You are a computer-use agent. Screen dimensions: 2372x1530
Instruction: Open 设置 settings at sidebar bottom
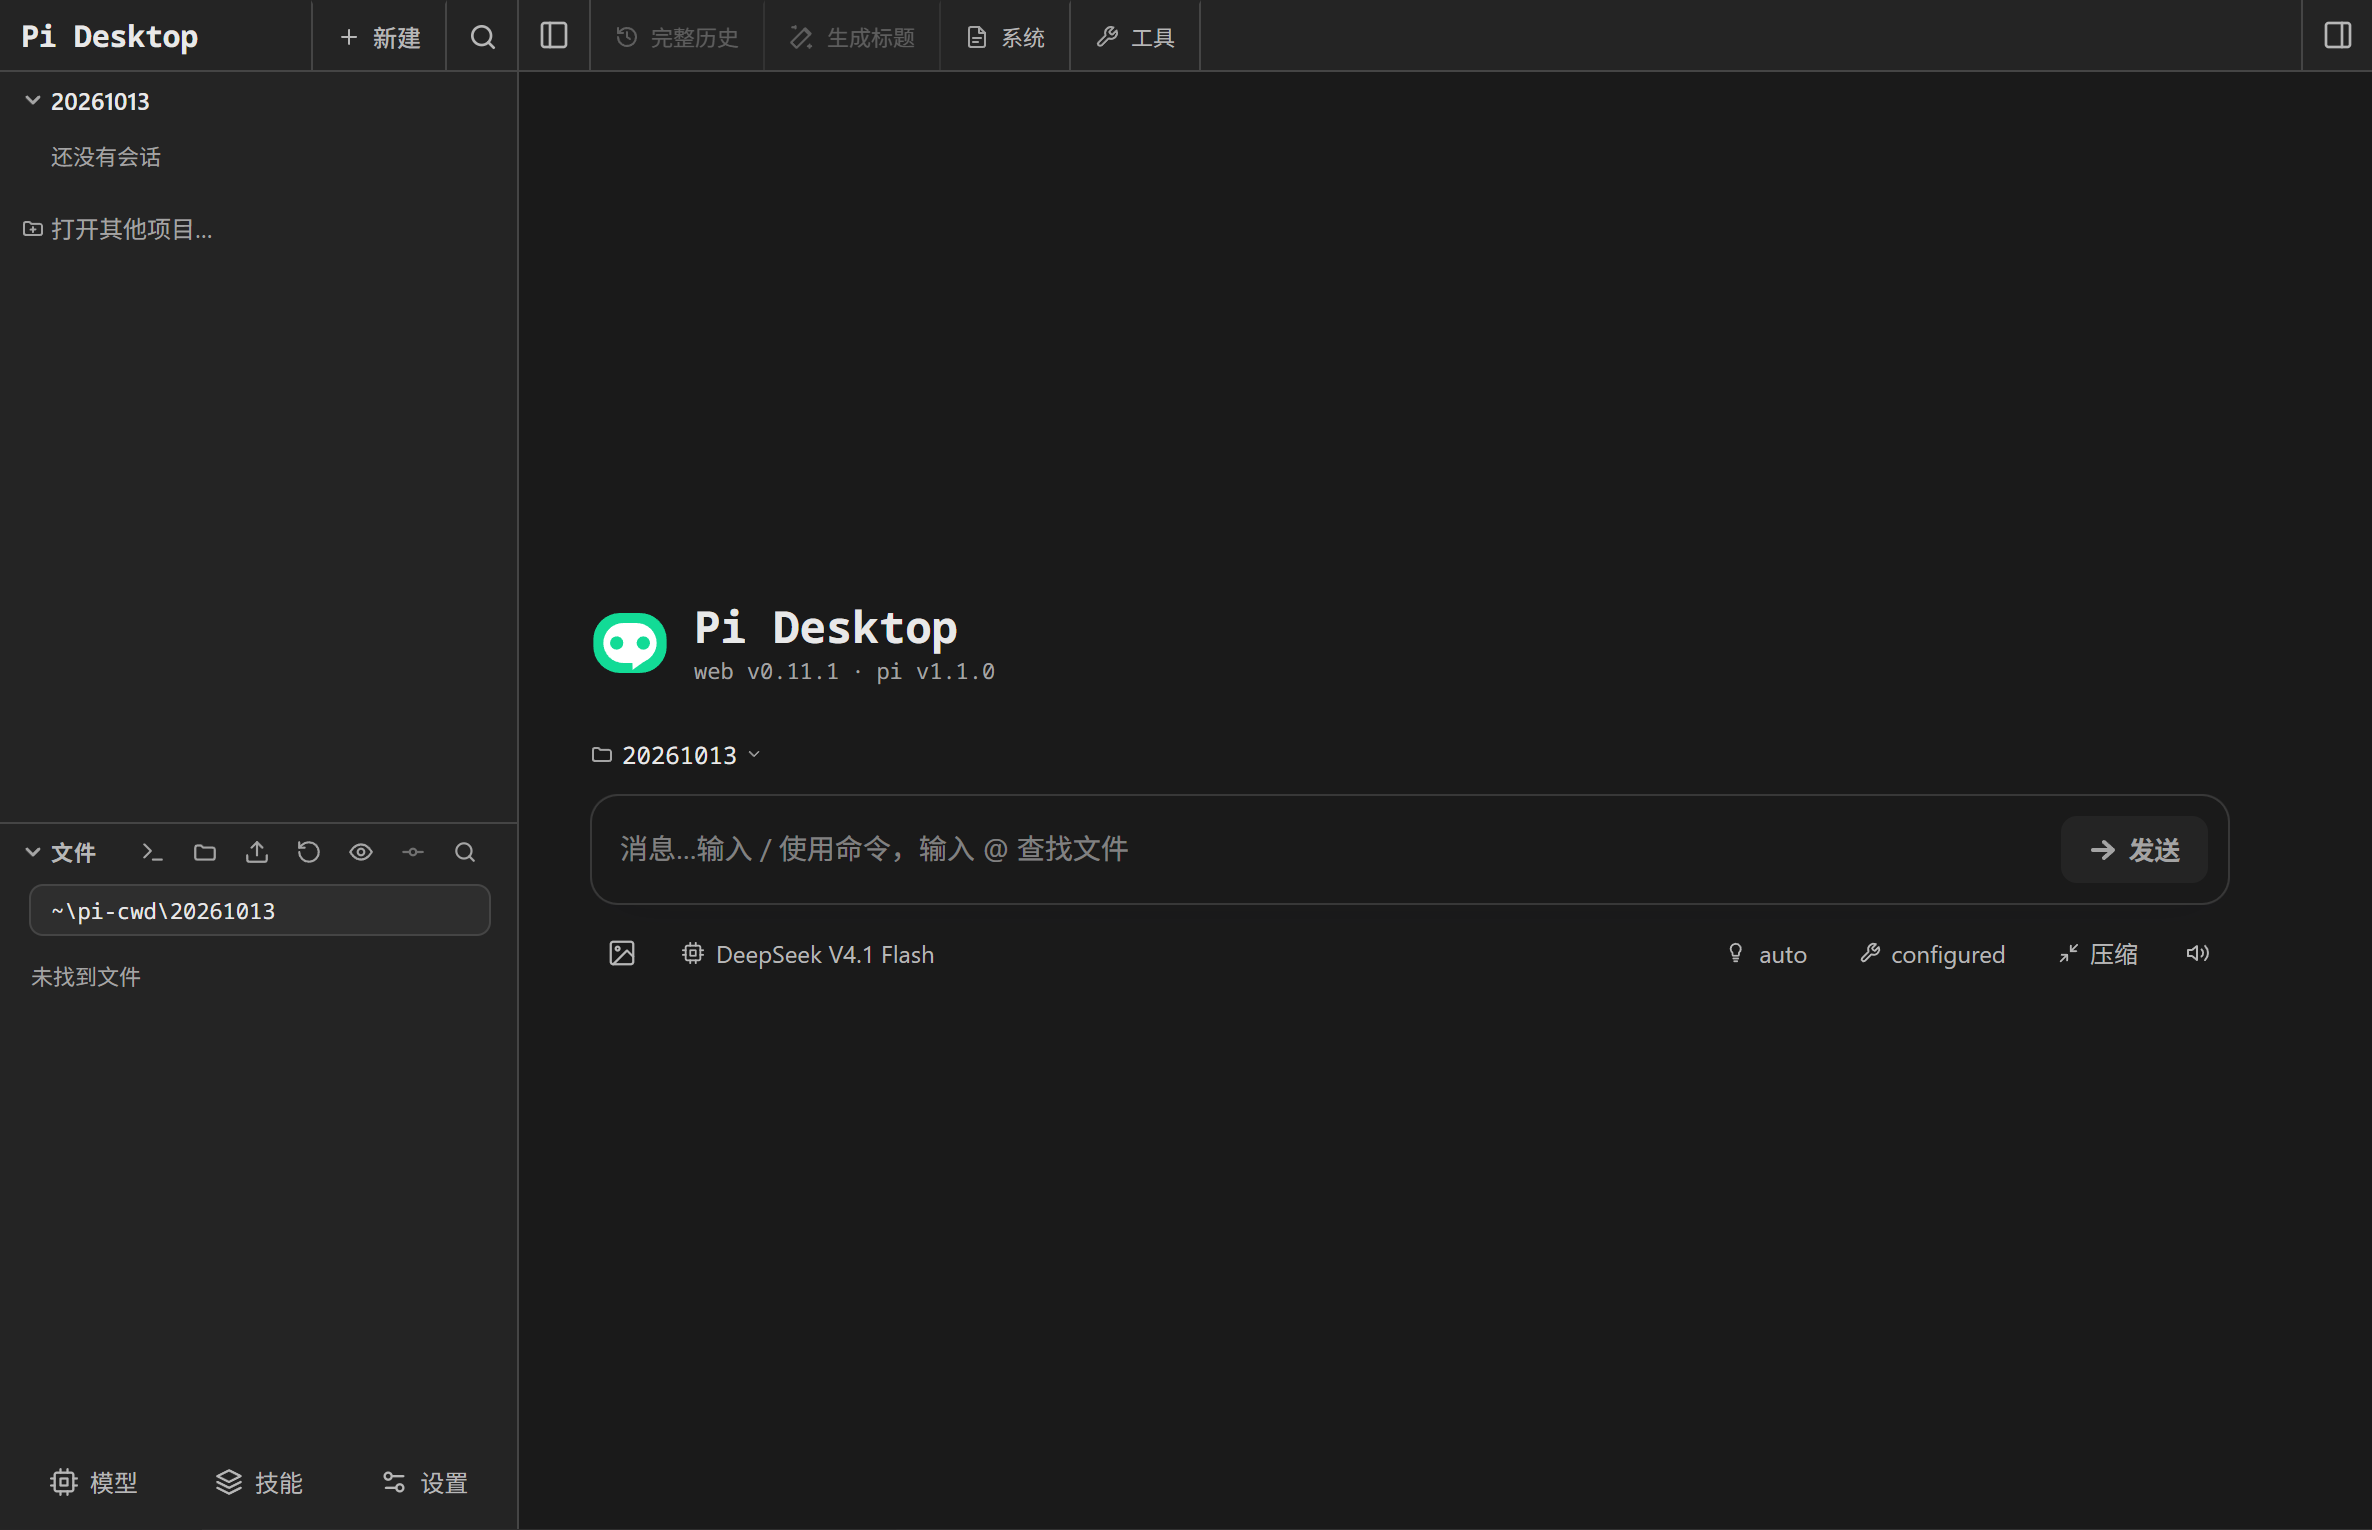pos(425,1482)
